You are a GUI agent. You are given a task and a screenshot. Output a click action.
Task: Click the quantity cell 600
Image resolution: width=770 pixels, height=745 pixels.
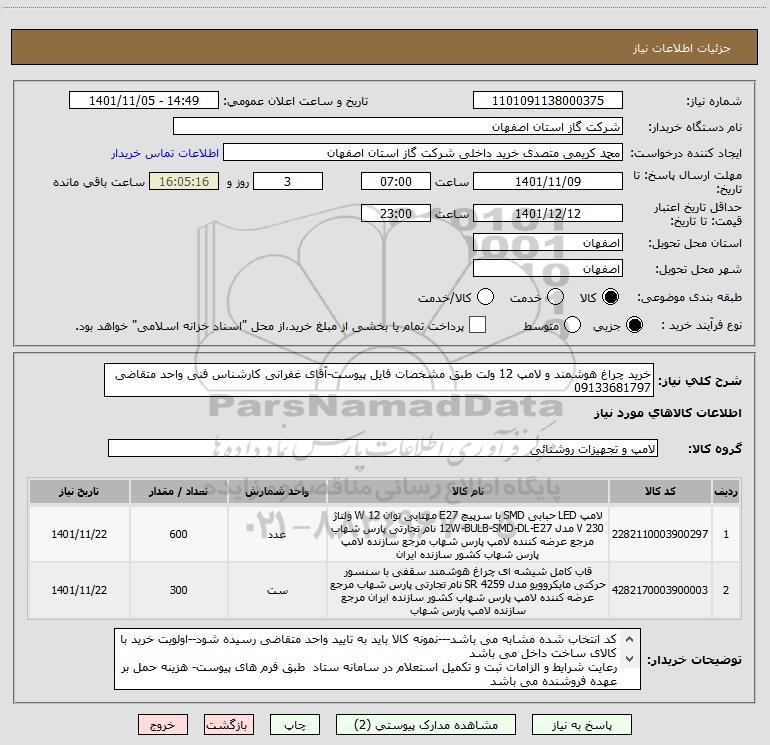click(178, 534)
